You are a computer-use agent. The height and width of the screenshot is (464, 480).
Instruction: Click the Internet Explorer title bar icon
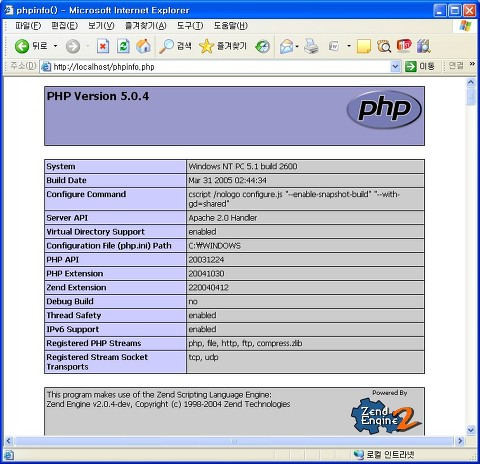pyautogui.click(x=9, y=10)
